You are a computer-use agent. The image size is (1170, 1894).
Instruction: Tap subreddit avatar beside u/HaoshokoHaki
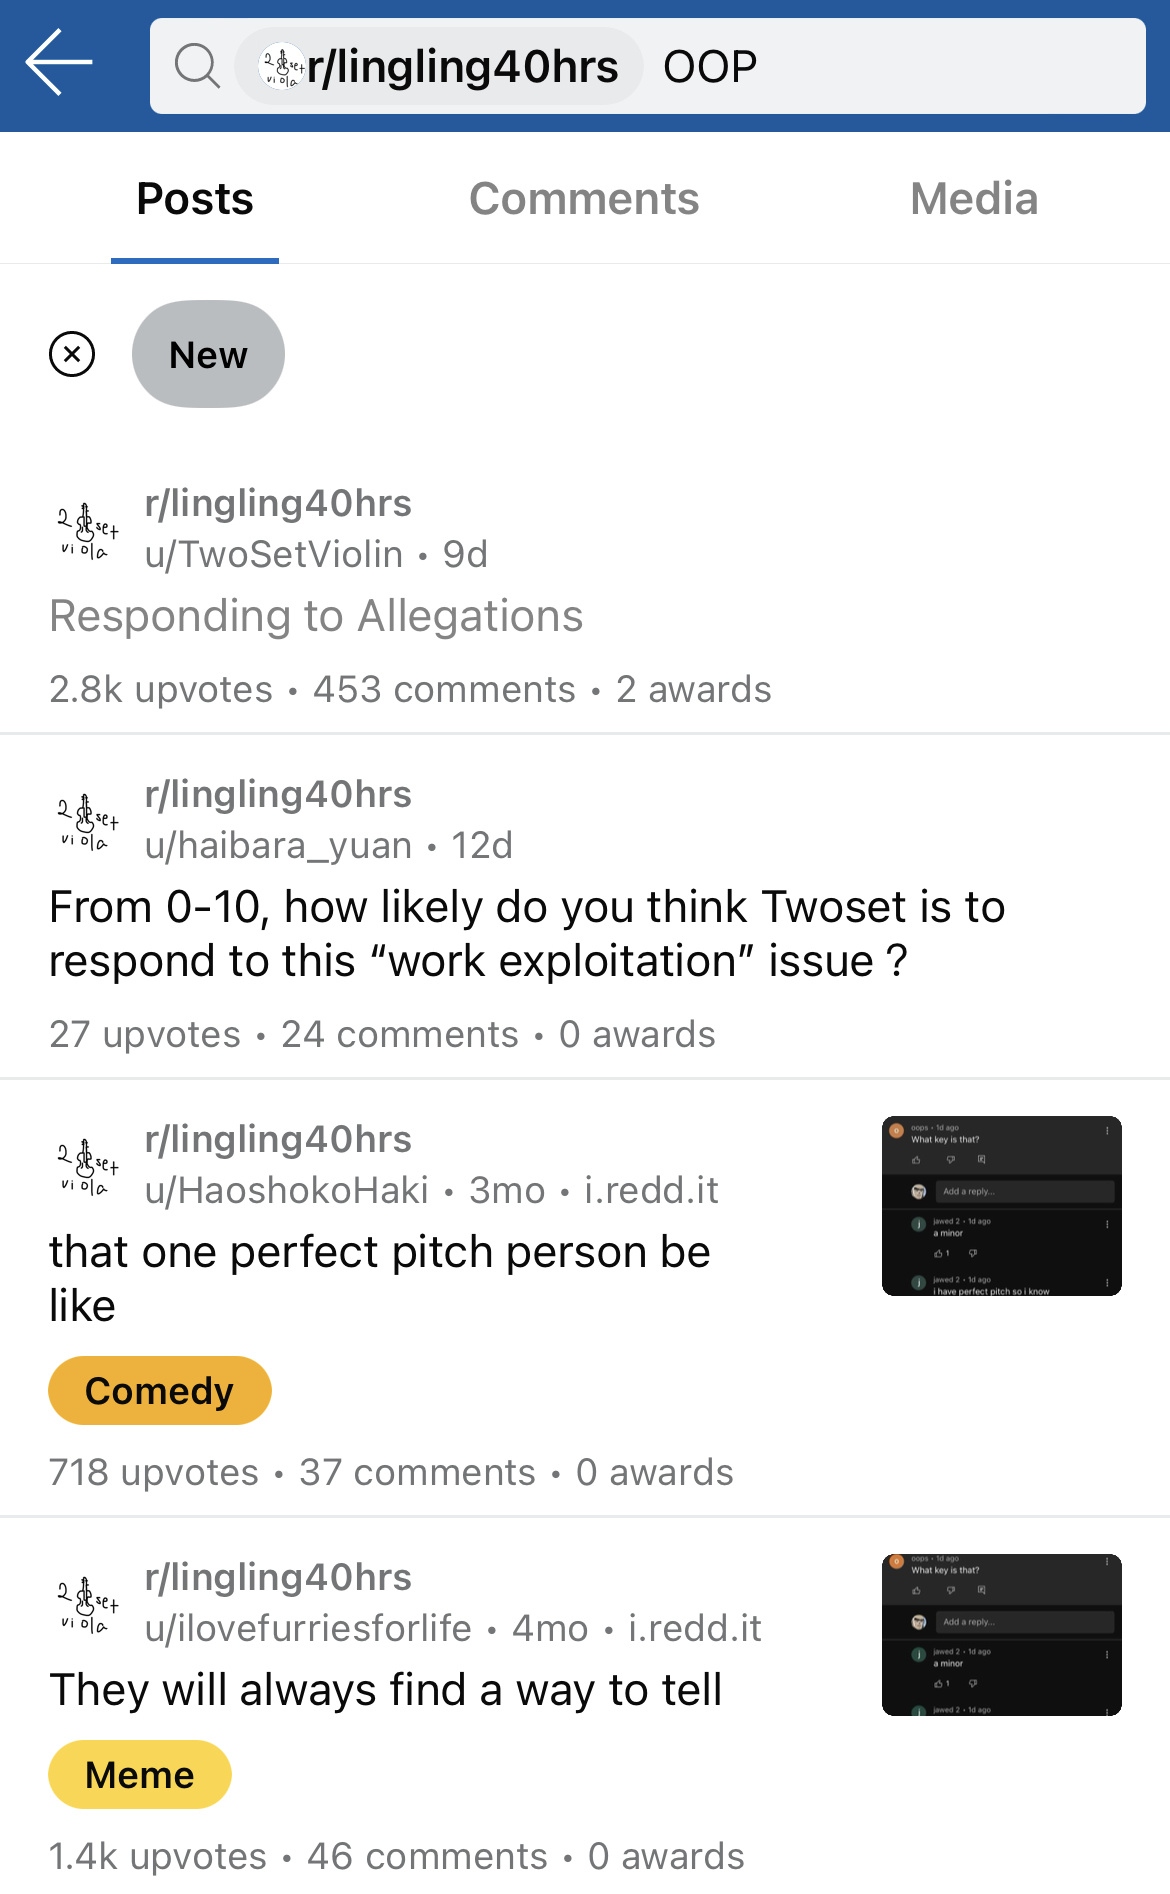tap(87, 1166)
